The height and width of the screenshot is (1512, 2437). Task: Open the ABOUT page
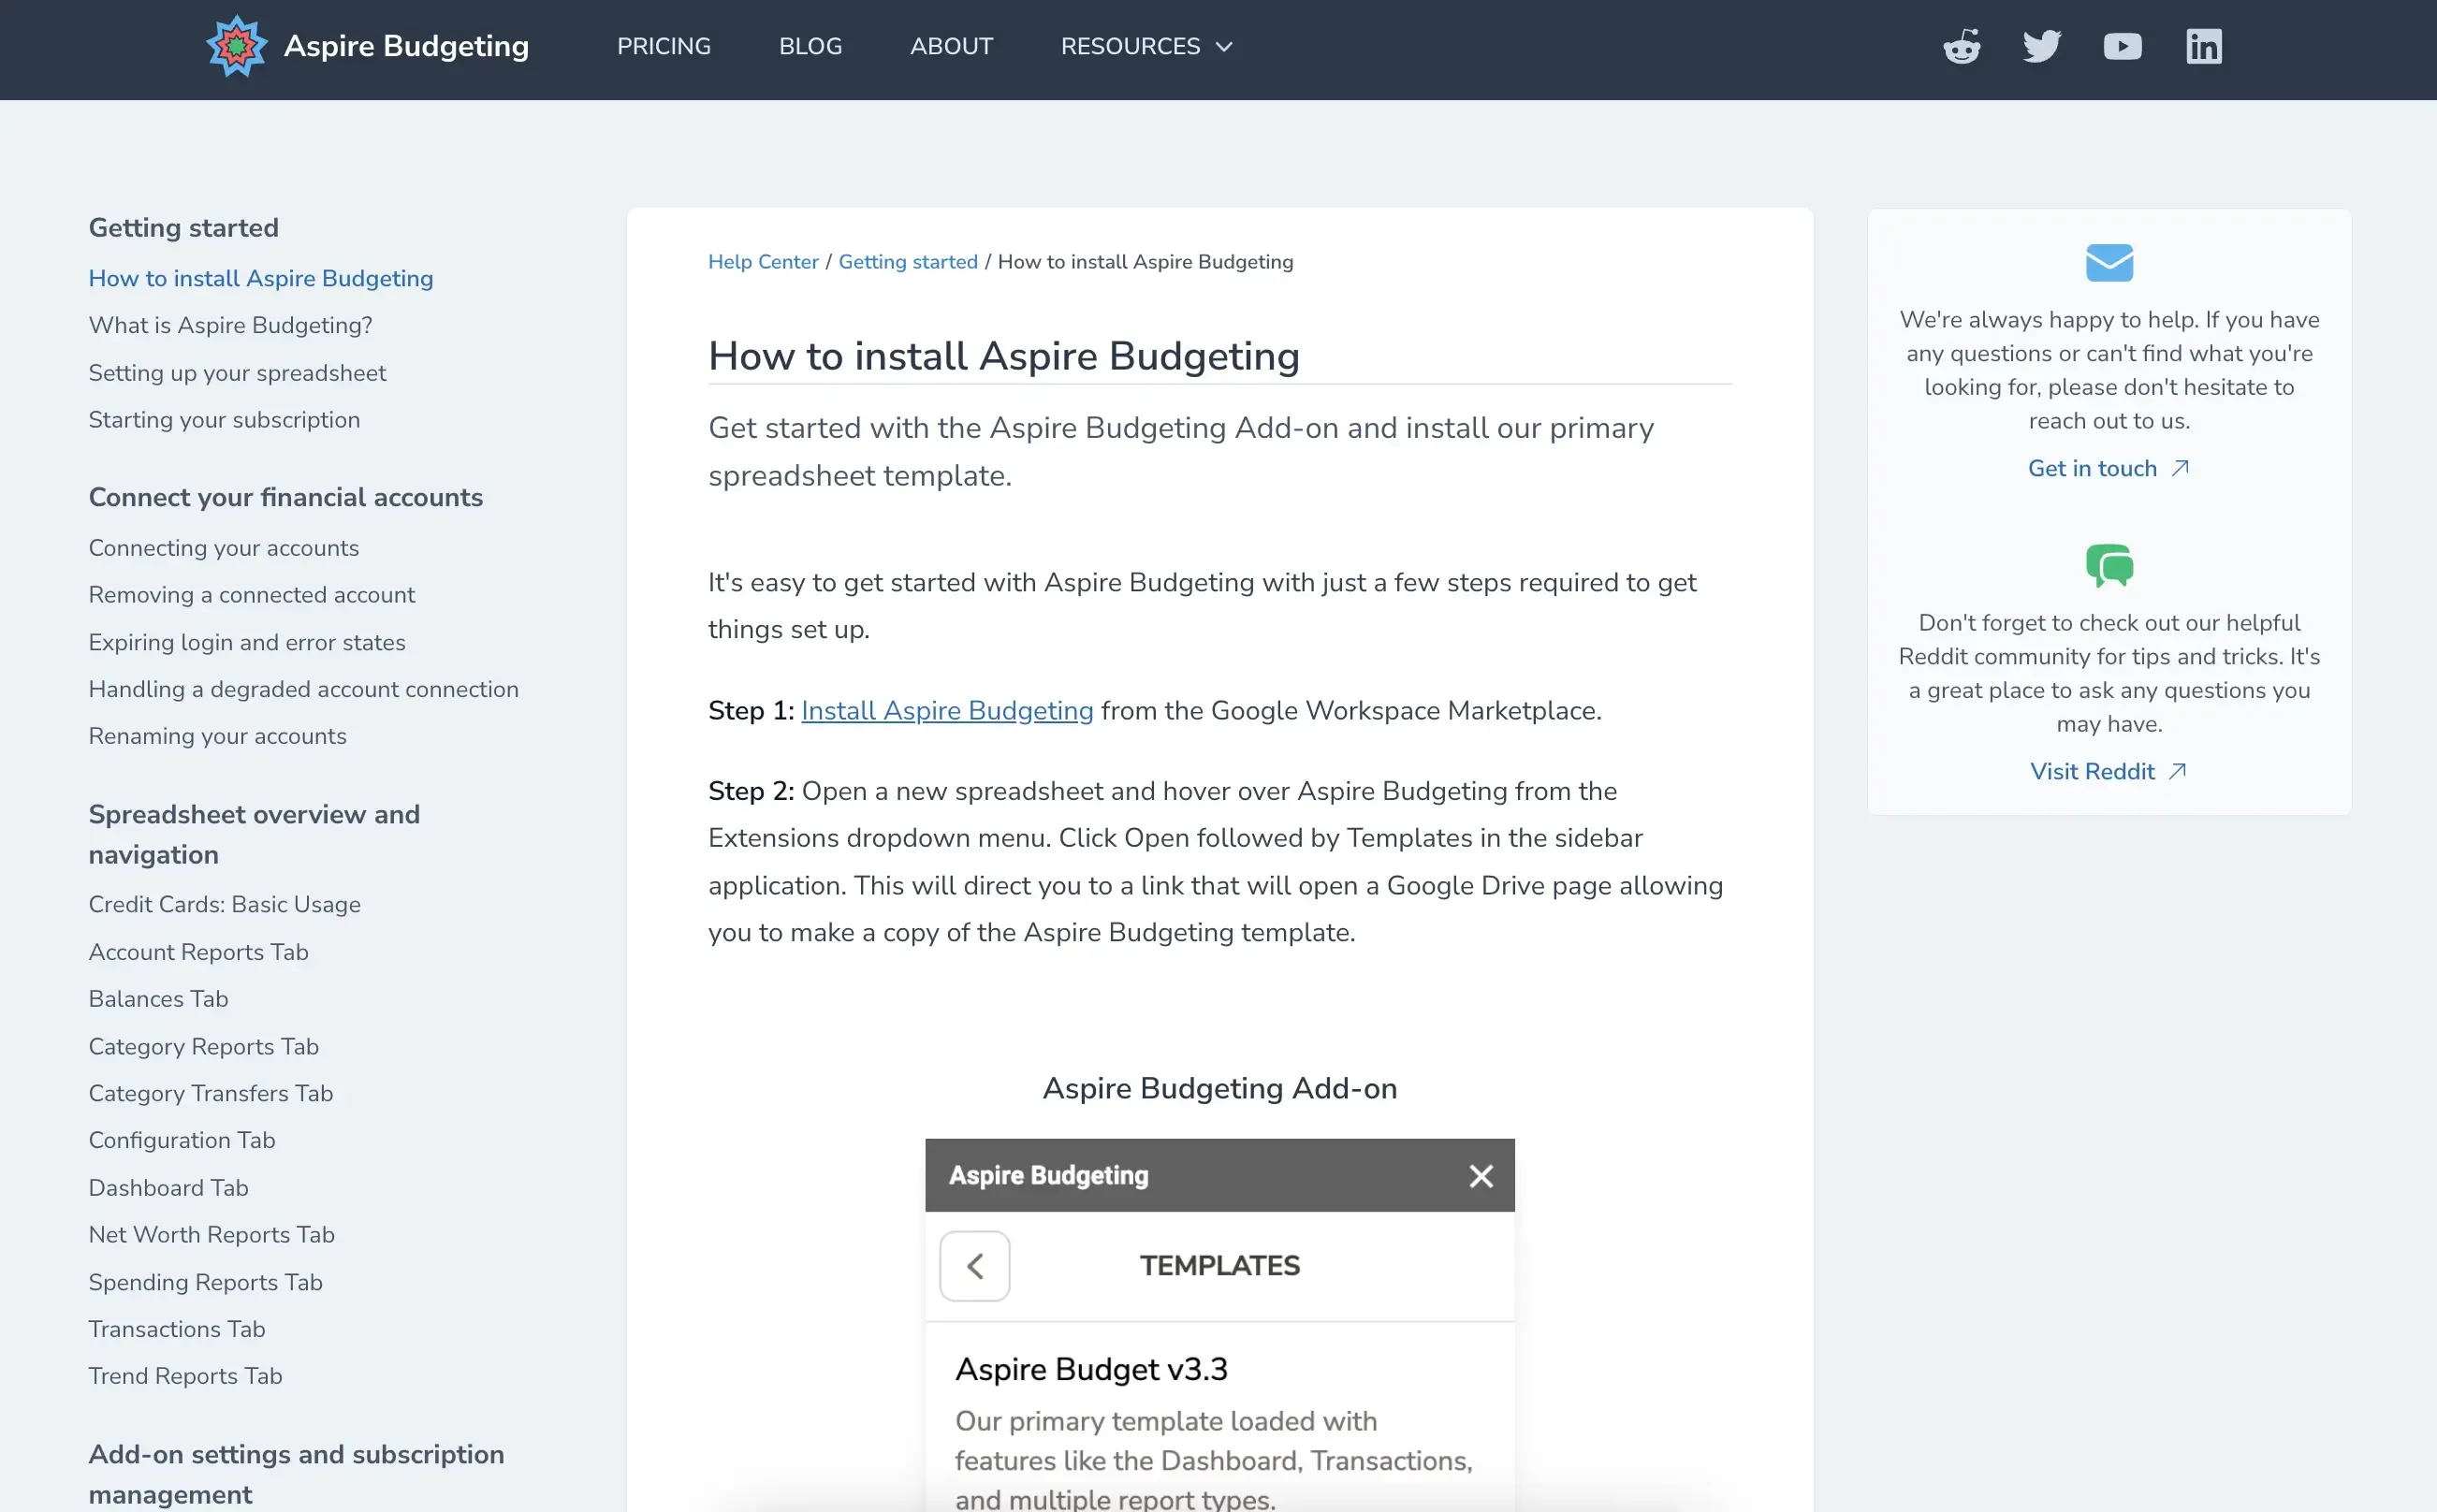[951, 46]
